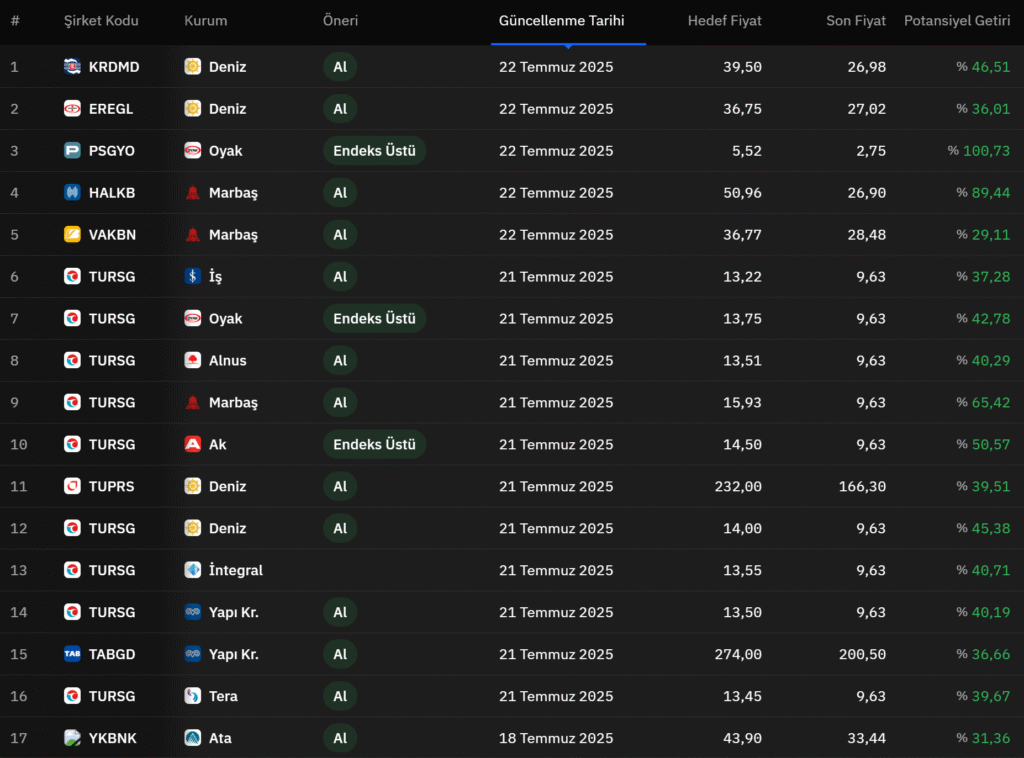
Task: Click the 232,00 target price cell
Action: click(x=738, y=486)
